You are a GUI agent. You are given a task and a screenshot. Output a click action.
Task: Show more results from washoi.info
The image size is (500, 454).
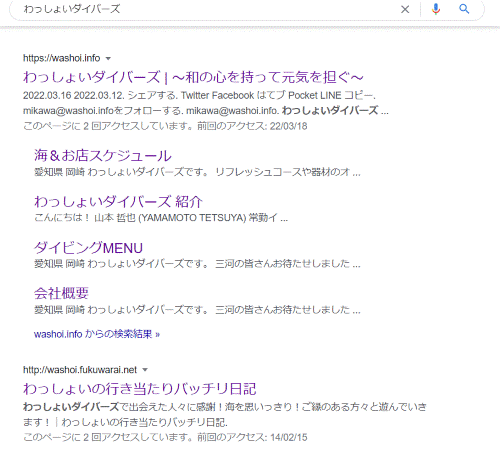pos(97,334)
